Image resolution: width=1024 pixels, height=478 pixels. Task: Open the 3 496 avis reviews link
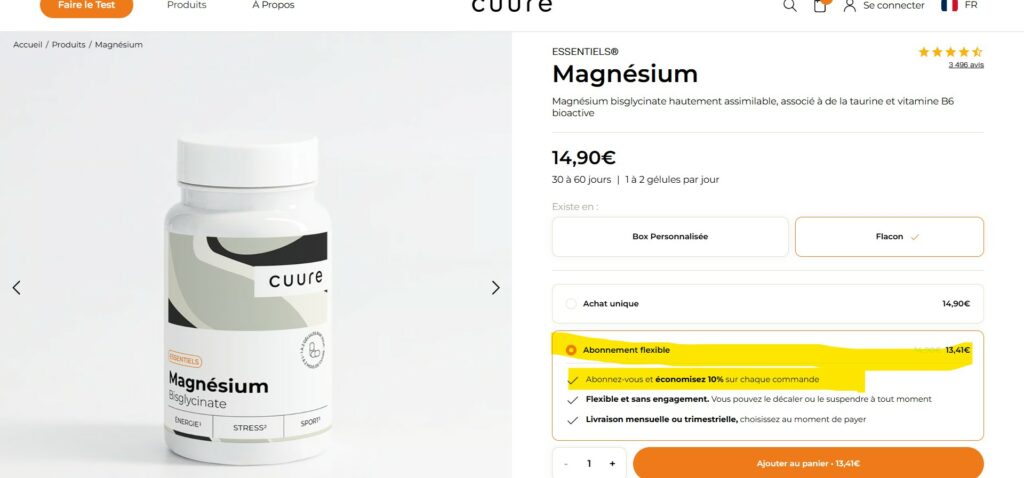tap(966, 65)
